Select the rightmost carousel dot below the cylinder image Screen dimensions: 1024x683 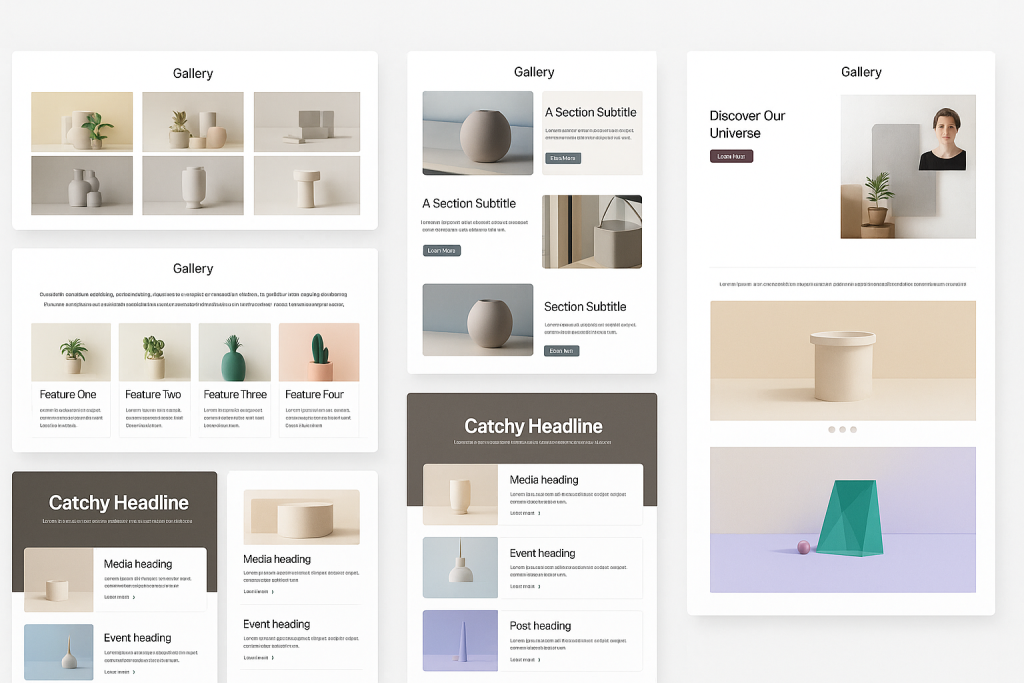point(854,430)
